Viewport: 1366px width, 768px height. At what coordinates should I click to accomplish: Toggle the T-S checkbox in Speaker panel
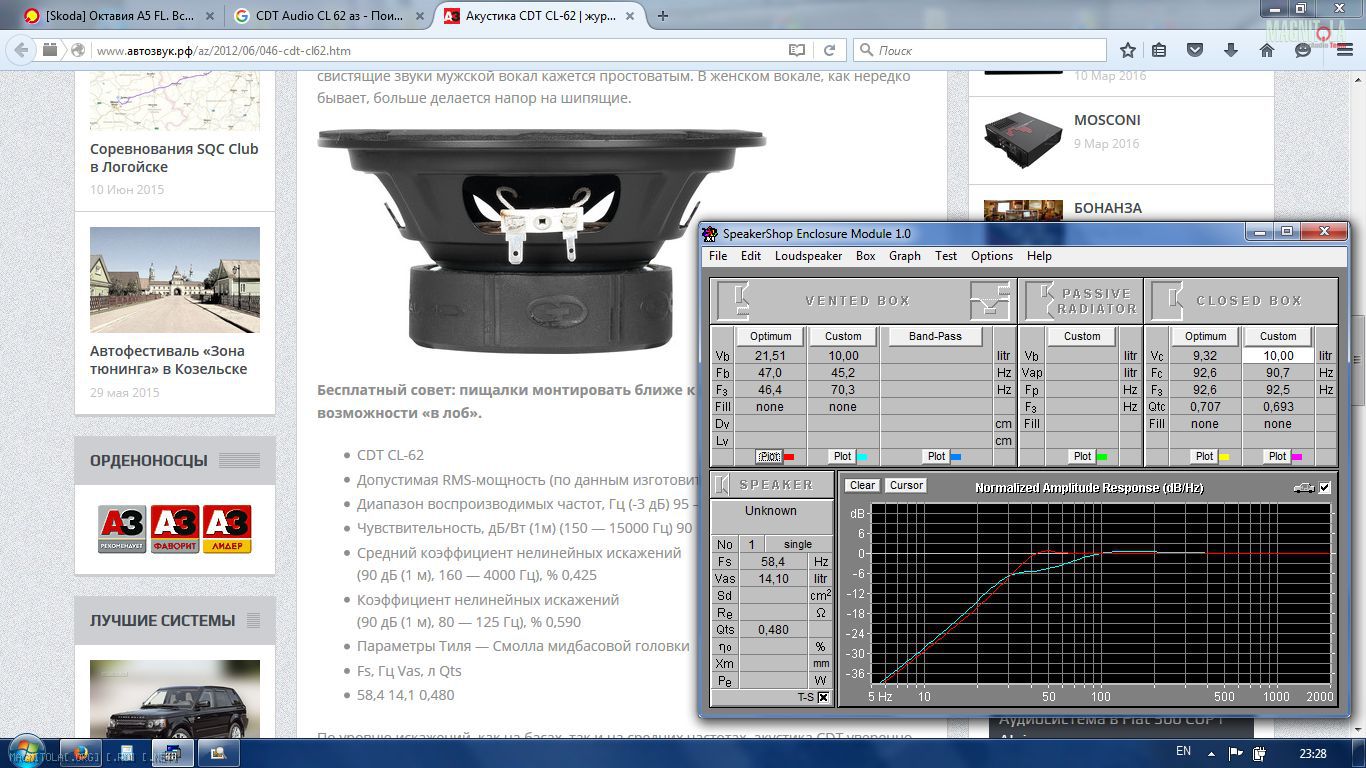(x=823, y=697)
